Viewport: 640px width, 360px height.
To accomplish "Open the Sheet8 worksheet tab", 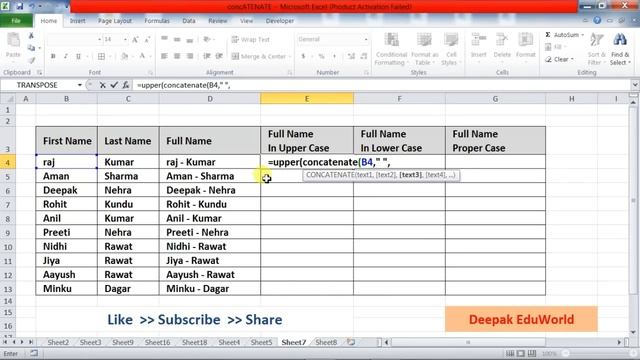I will click(326, 342).
